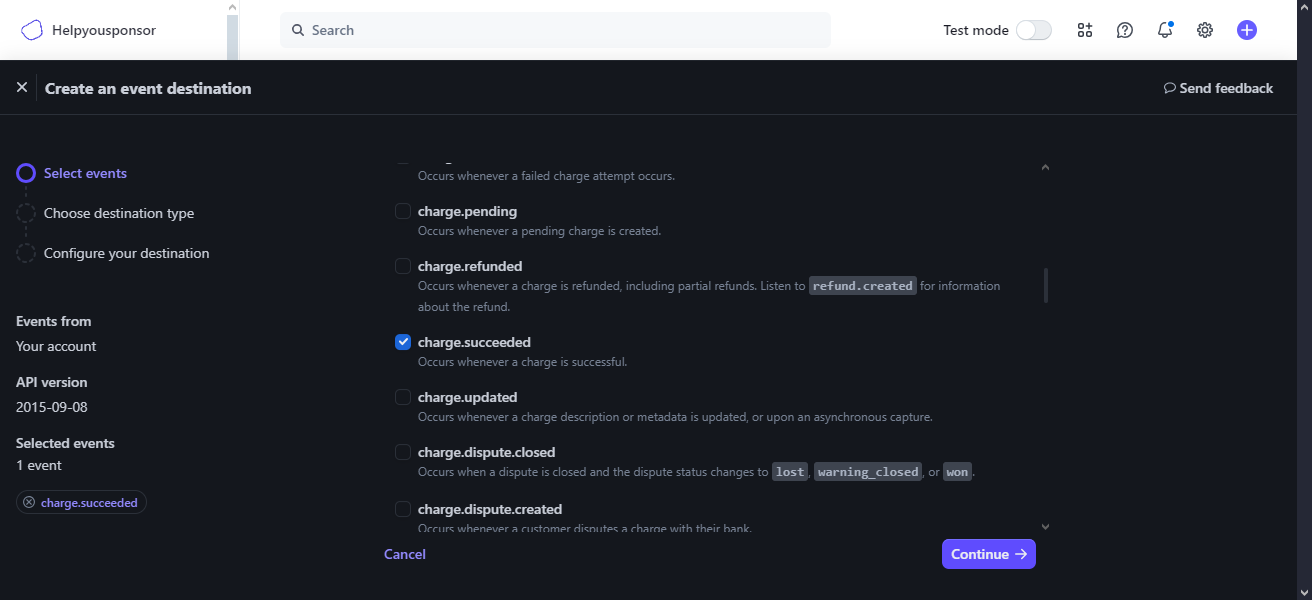This screenshot has height=600, width=1312.
Task: Click the Create an event destination title
Action: pyautogui.click(x=148, y=88)
